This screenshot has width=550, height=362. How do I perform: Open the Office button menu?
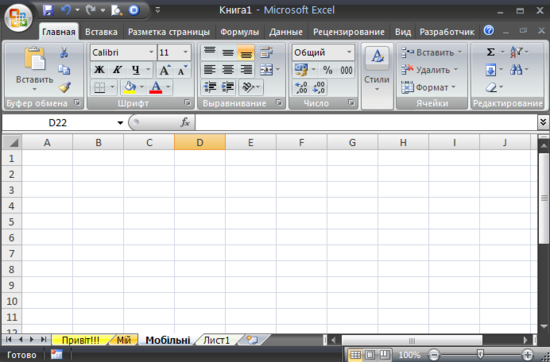click(x=18, y=18)
